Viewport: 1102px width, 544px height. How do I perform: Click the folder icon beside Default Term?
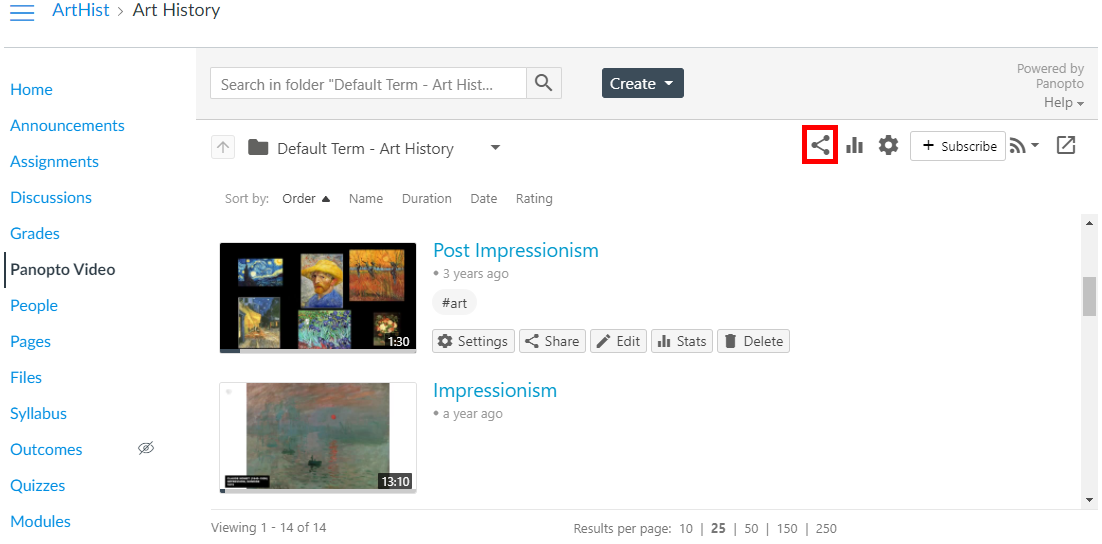click(x=258, y=148)
